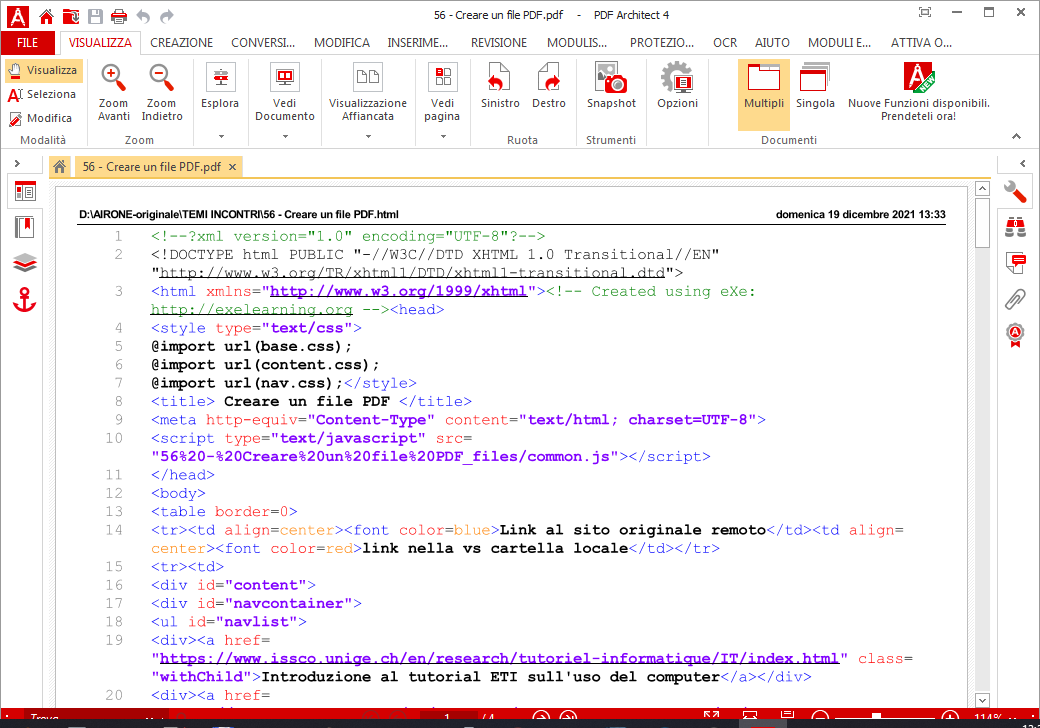Screen dimensions: 1040x728
Task: Switch to Seleziona mode
Action: coord(42,94)
